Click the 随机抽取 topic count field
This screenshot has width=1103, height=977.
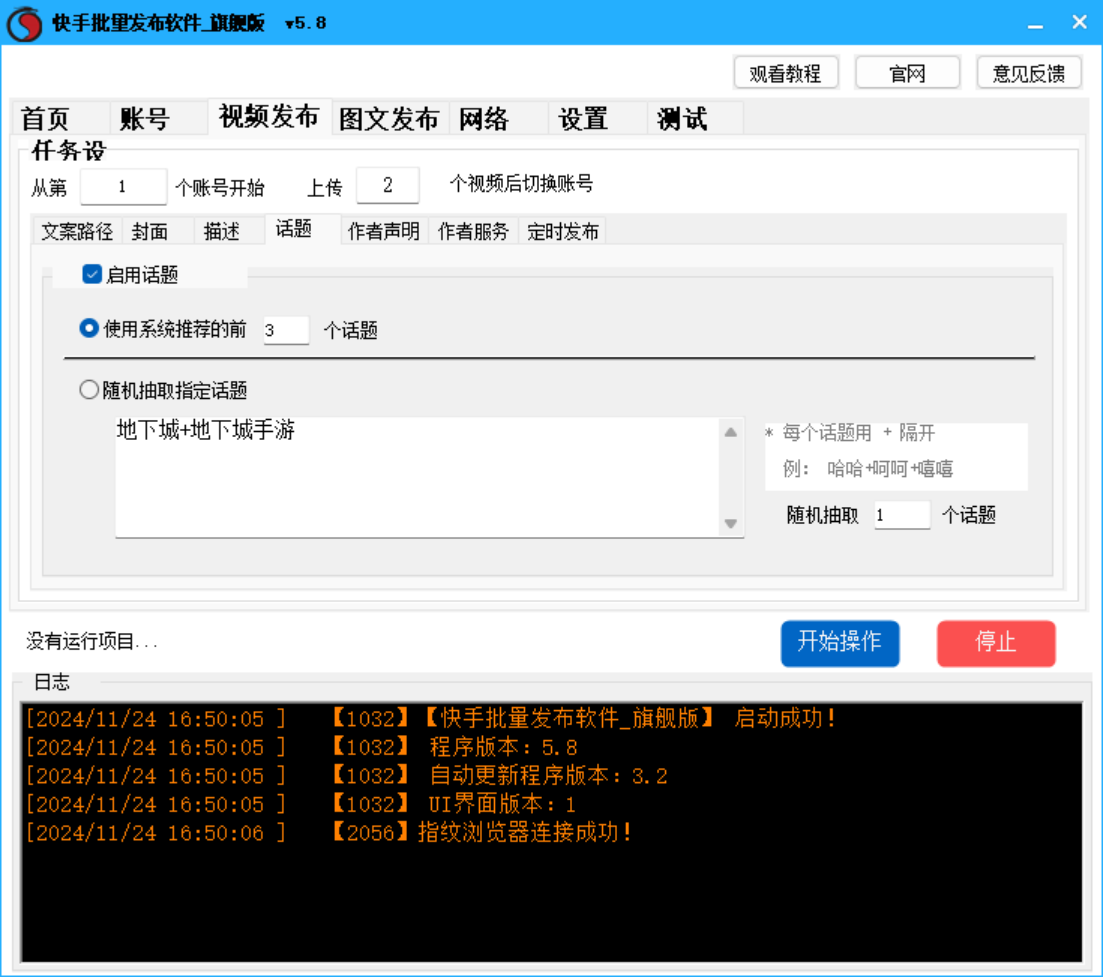pos(902,515)
